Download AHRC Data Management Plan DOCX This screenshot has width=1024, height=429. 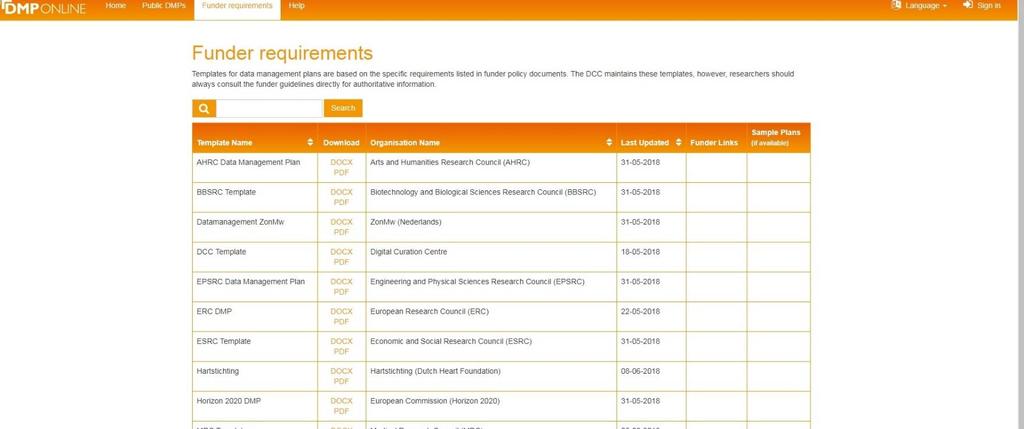[341, 162]
